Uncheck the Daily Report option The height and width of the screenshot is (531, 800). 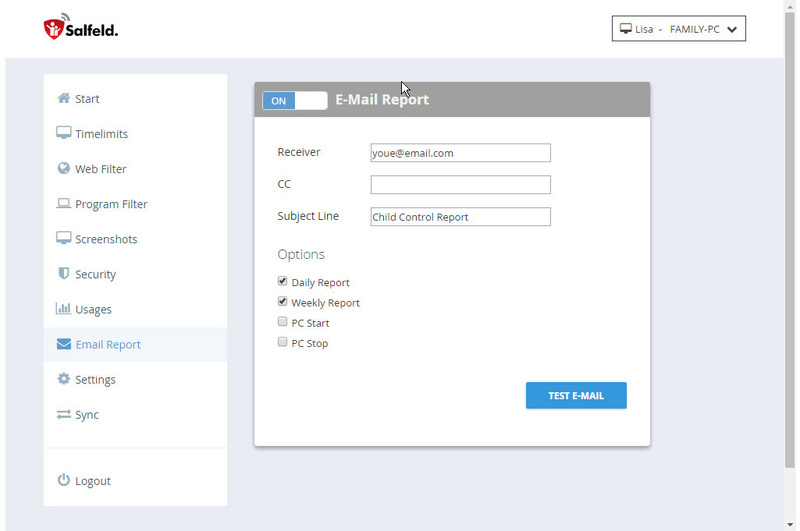click(282, 281)
